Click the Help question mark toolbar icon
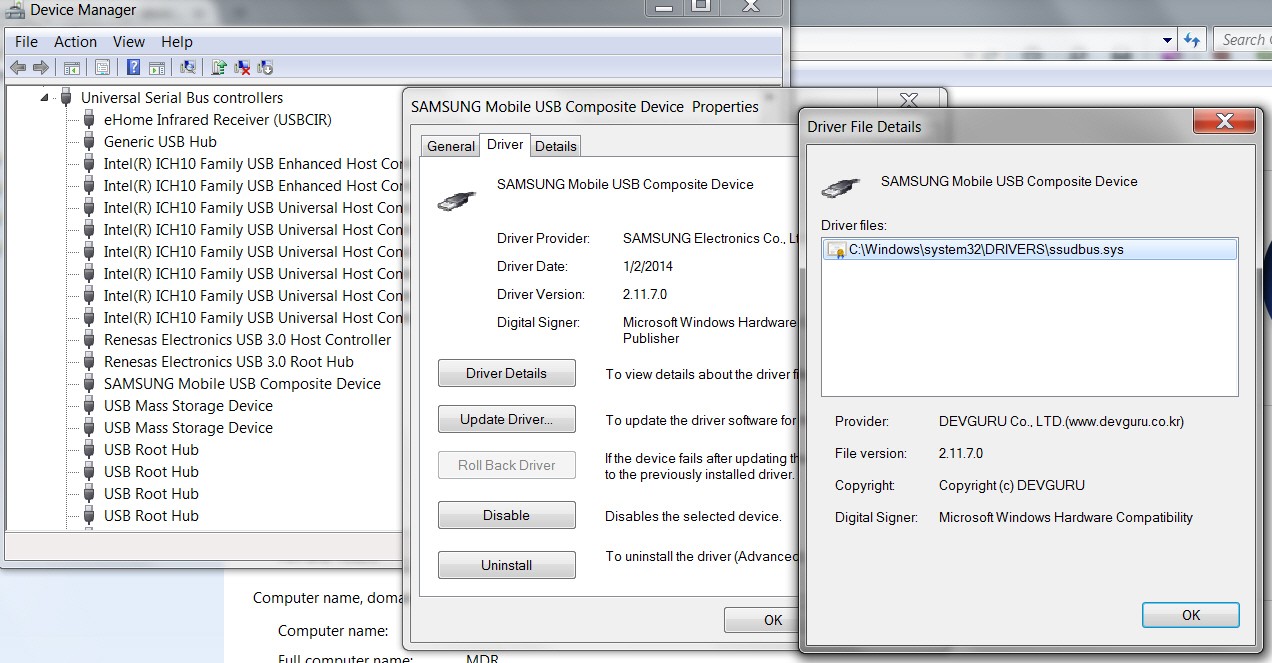1272x663 pixels. [x=133, y=68]
